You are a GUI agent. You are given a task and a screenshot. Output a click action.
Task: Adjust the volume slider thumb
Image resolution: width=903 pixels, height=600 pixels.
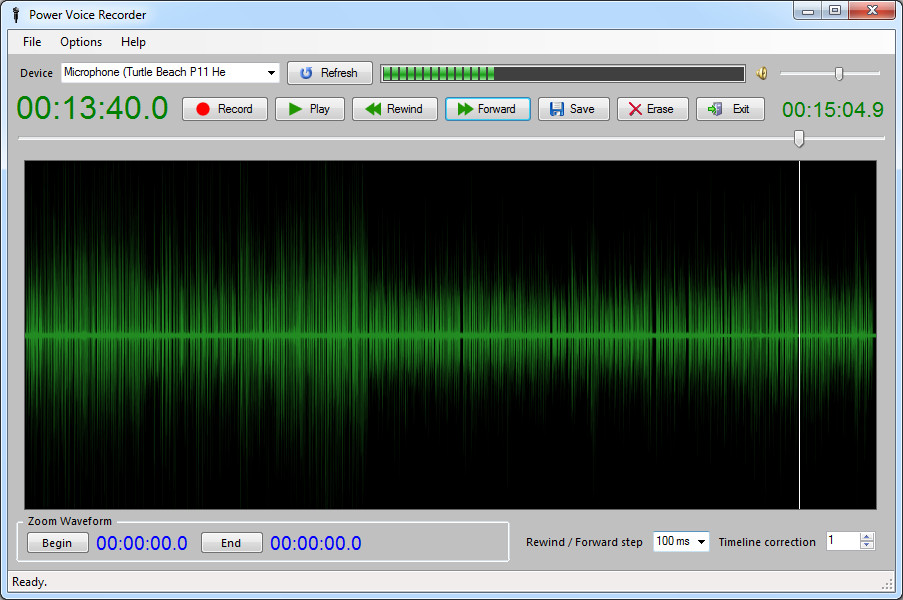[839, 73]
